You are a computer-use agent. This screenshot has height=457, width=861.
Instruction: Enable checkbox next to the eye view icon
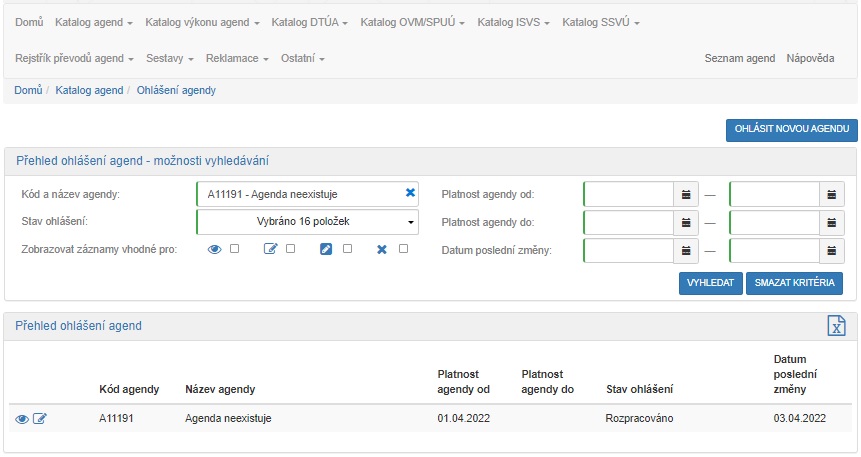point(234,249)
